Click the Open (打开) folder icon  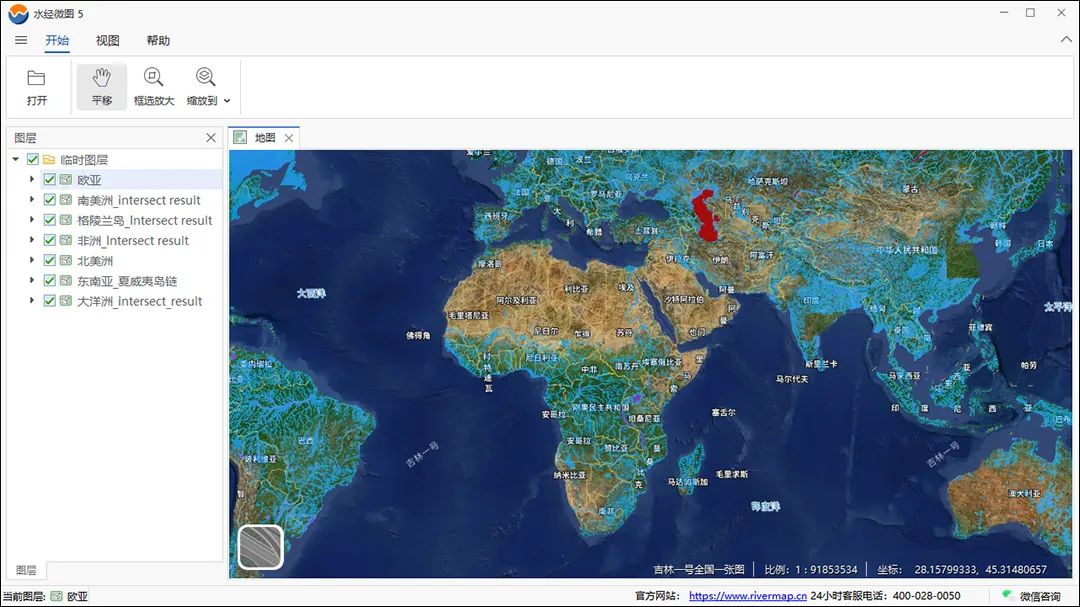[37, 78]
